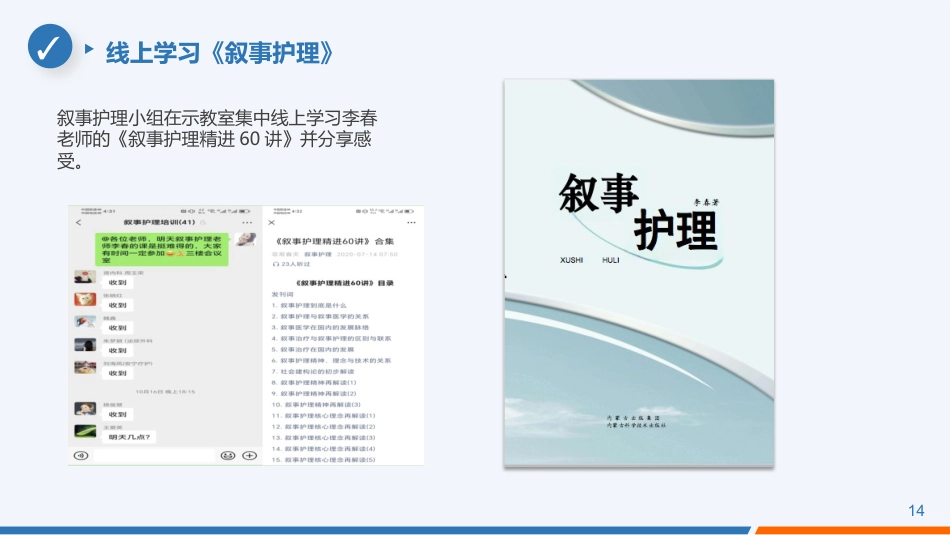Open item 7. 社会建构论的初步解读
Image resolution: width=950 pixels, height=535 pixels.
[313, 371]
